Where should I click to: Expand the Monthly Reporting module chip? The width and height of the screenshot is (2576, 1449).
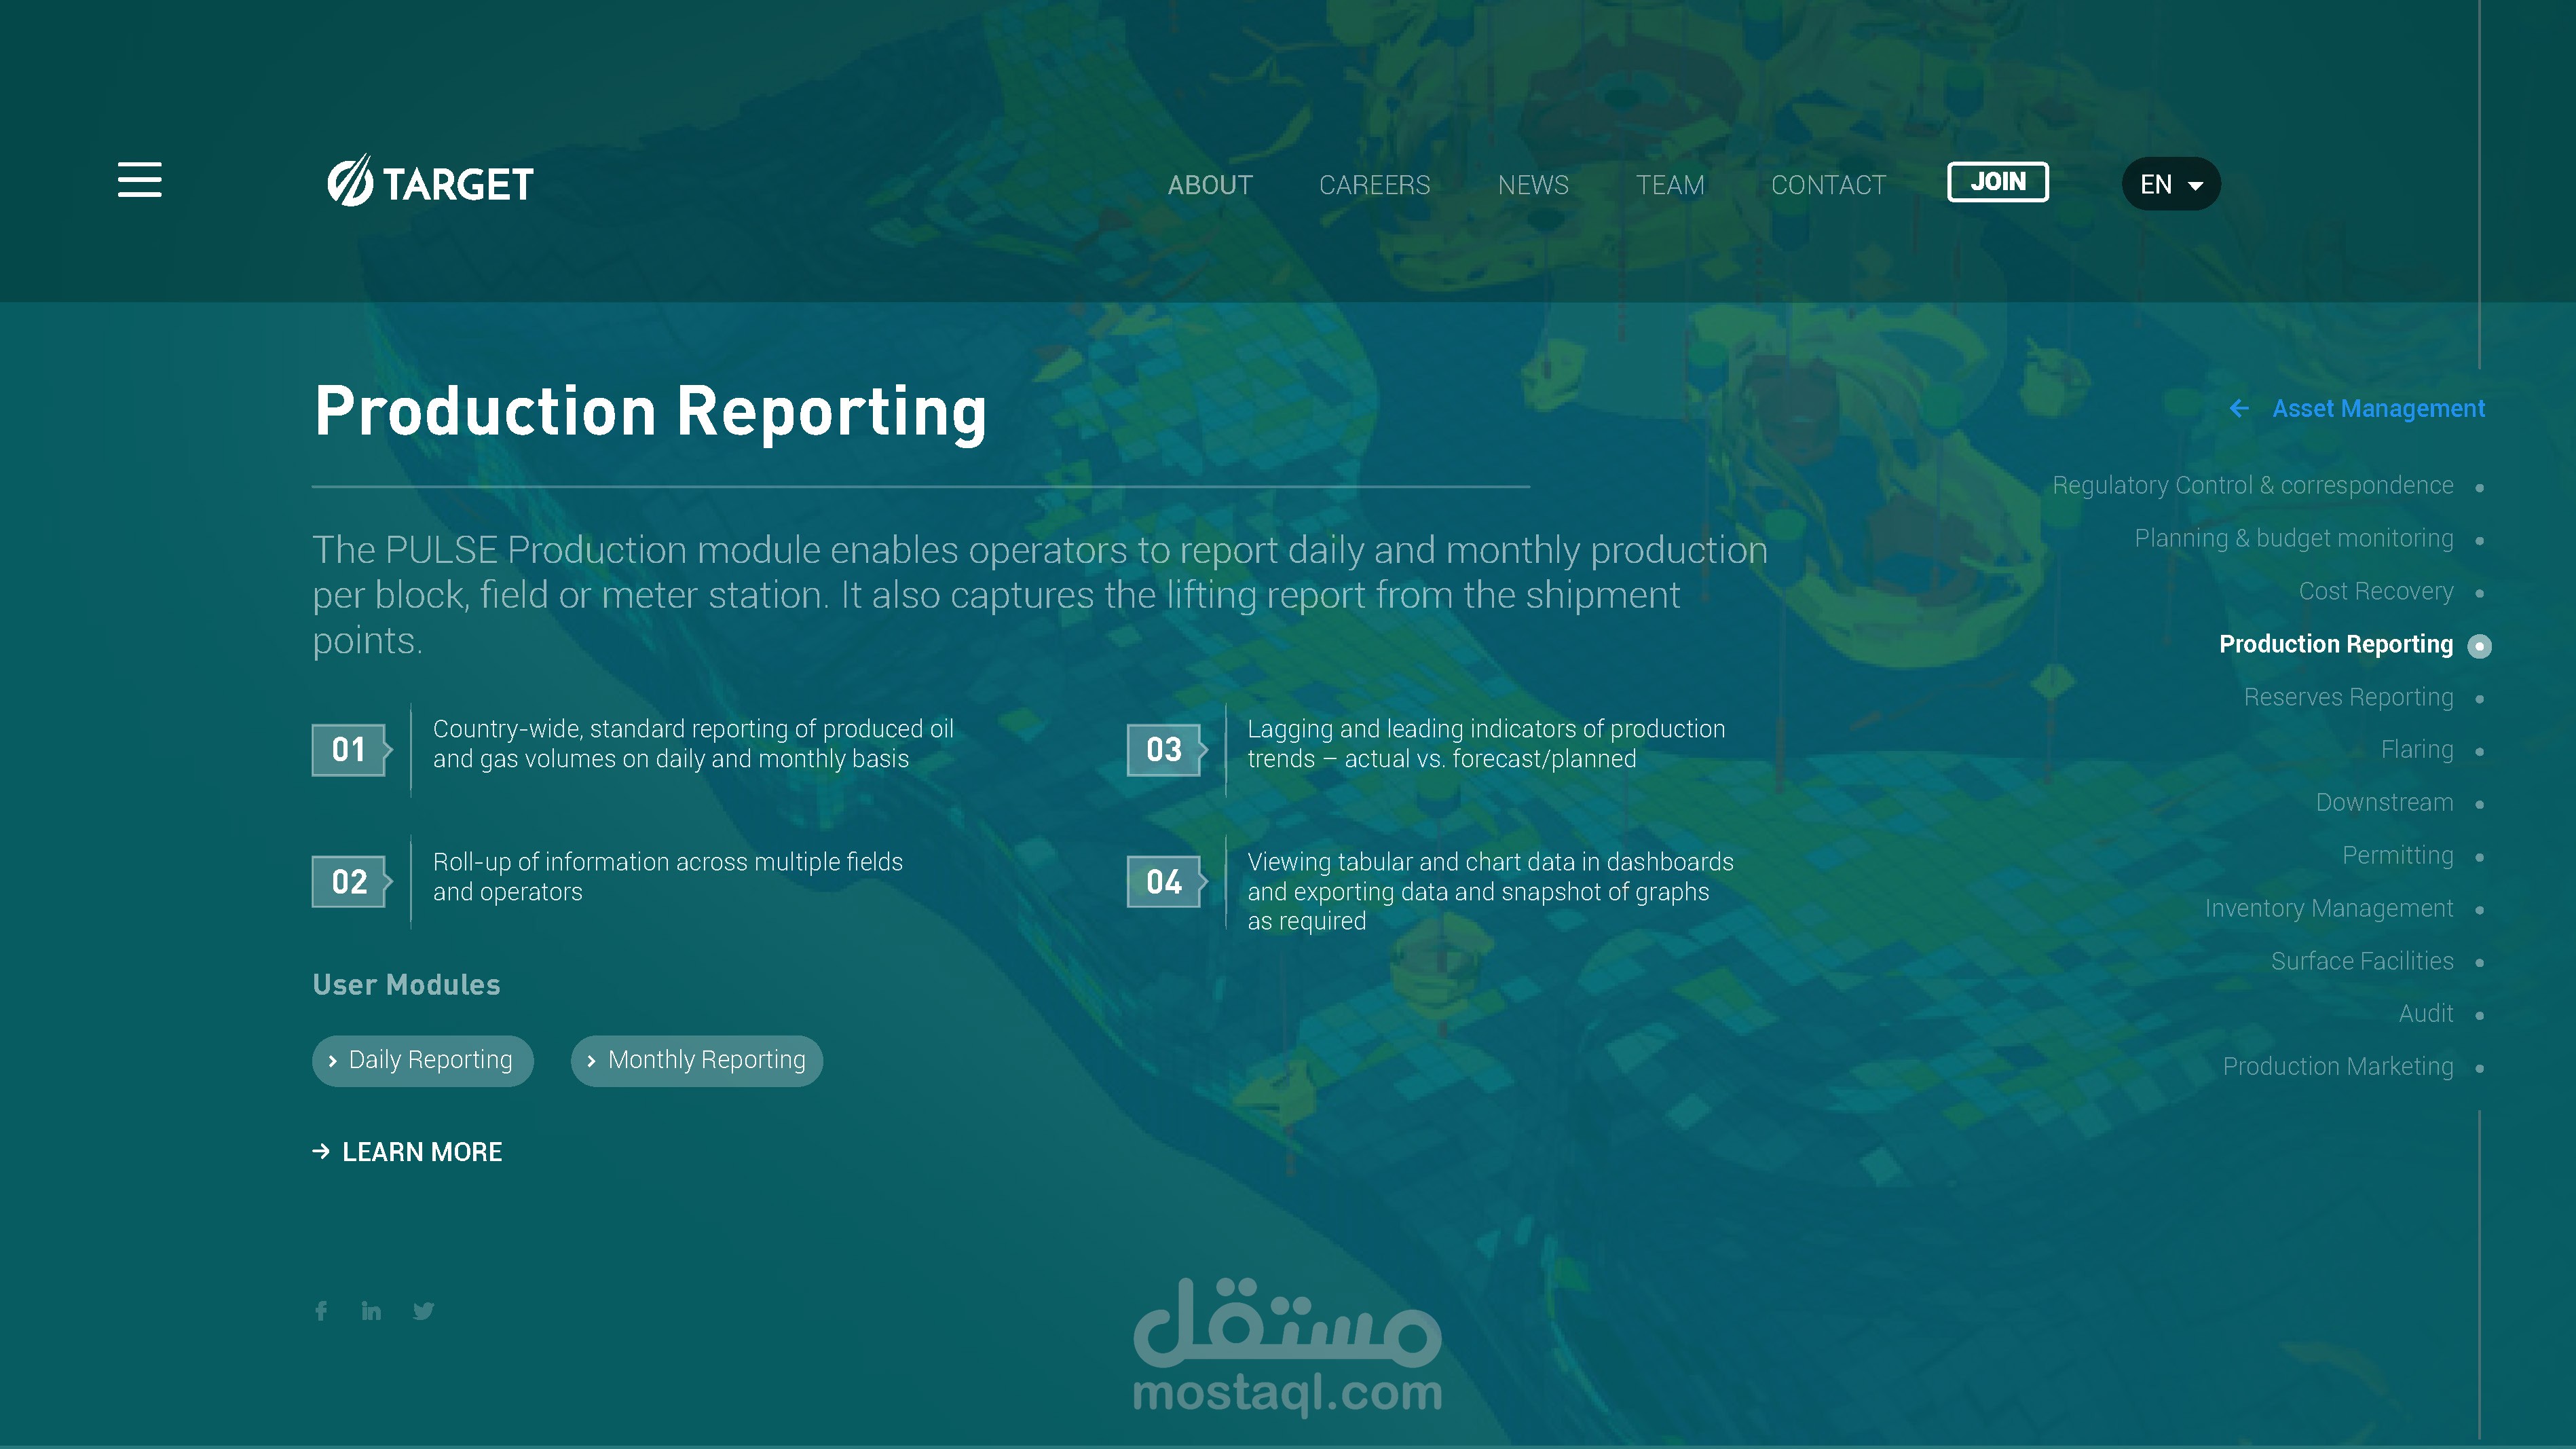coord(696,1060)
